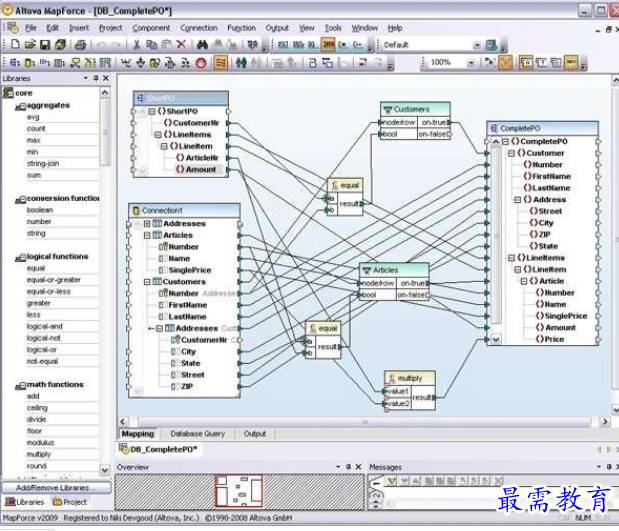Collapse the Articles table in Connection1

147,235
